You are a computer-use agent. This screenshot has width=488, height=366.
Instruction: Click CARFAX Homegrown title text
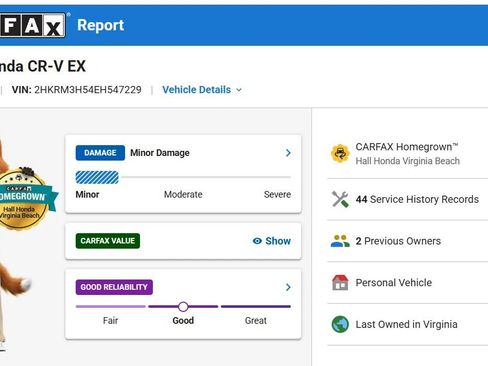[407, 147]
